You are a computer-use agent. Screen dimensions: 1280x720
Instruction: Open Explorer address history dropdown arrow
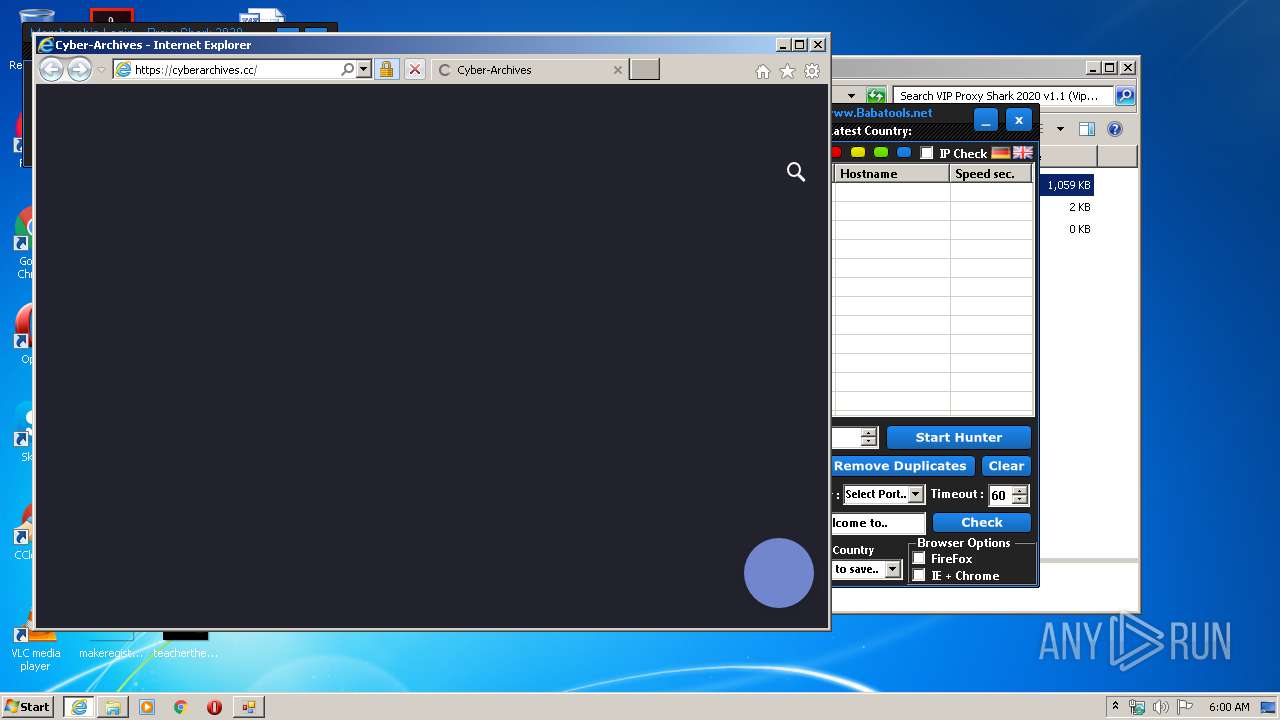click(851, 96)
